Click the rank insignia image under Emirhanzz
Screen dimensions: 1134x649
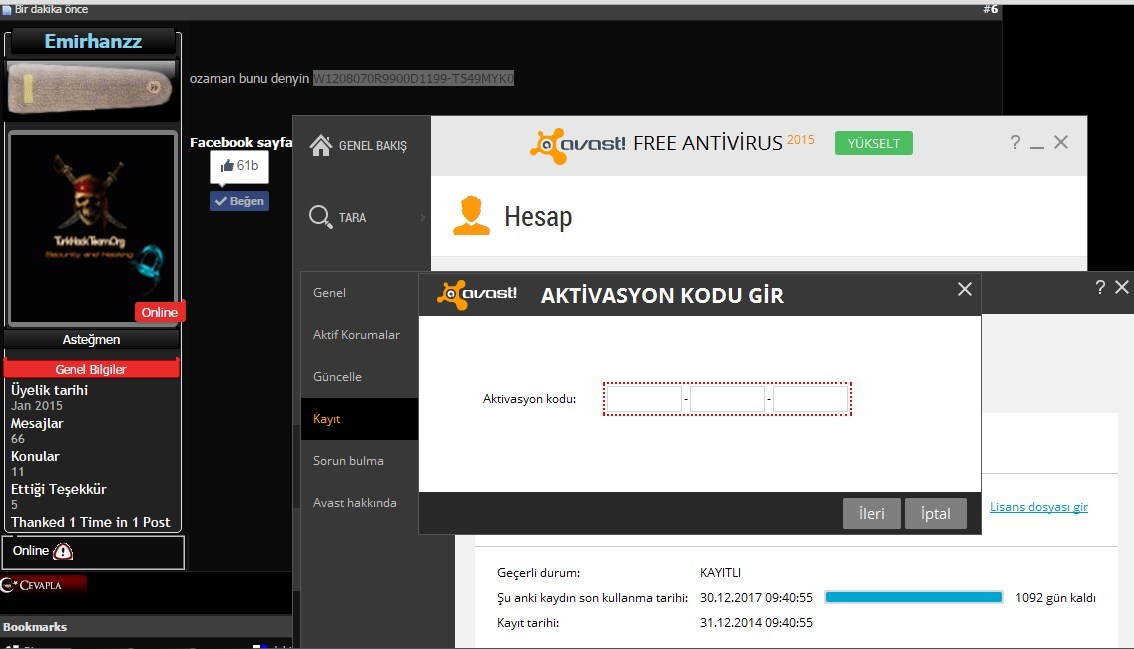(x=90, y=88)
